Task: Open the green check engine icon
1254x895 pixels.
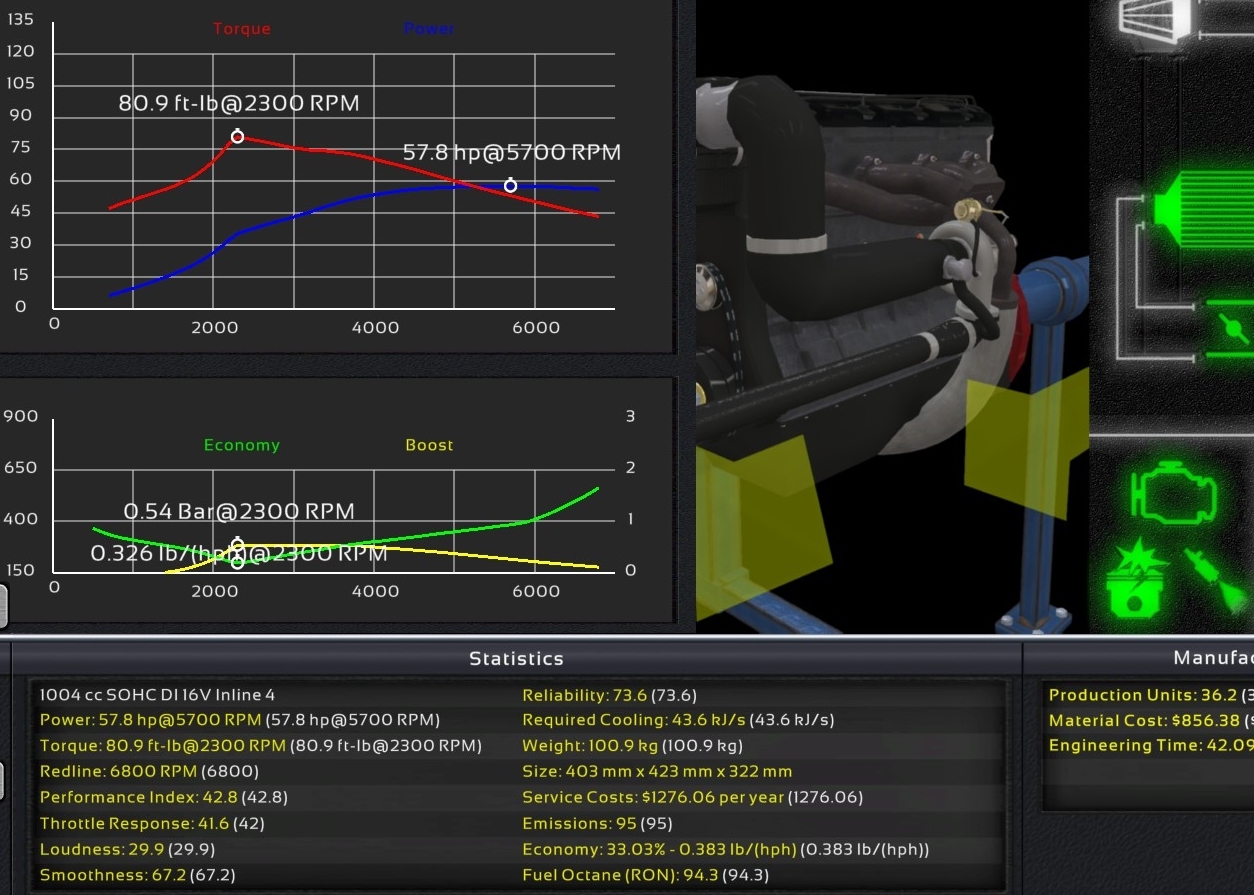Action: [x=1174, y=489]
